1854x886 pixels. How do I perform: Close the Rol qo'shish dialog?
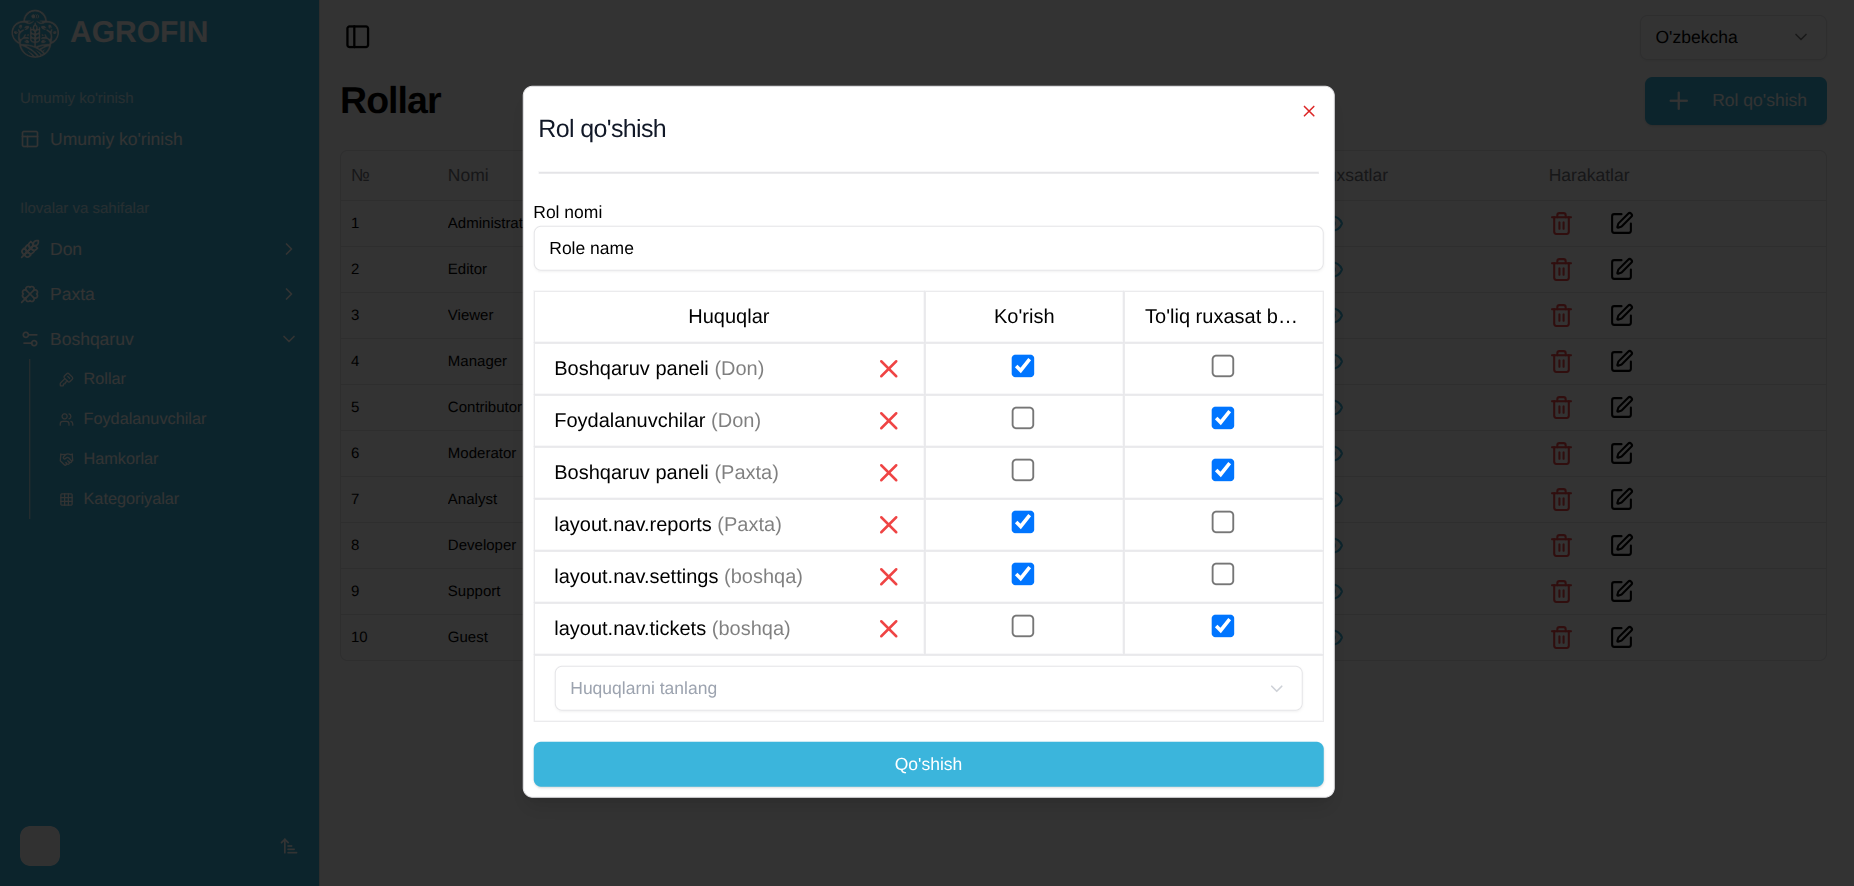coord(1308,111)
